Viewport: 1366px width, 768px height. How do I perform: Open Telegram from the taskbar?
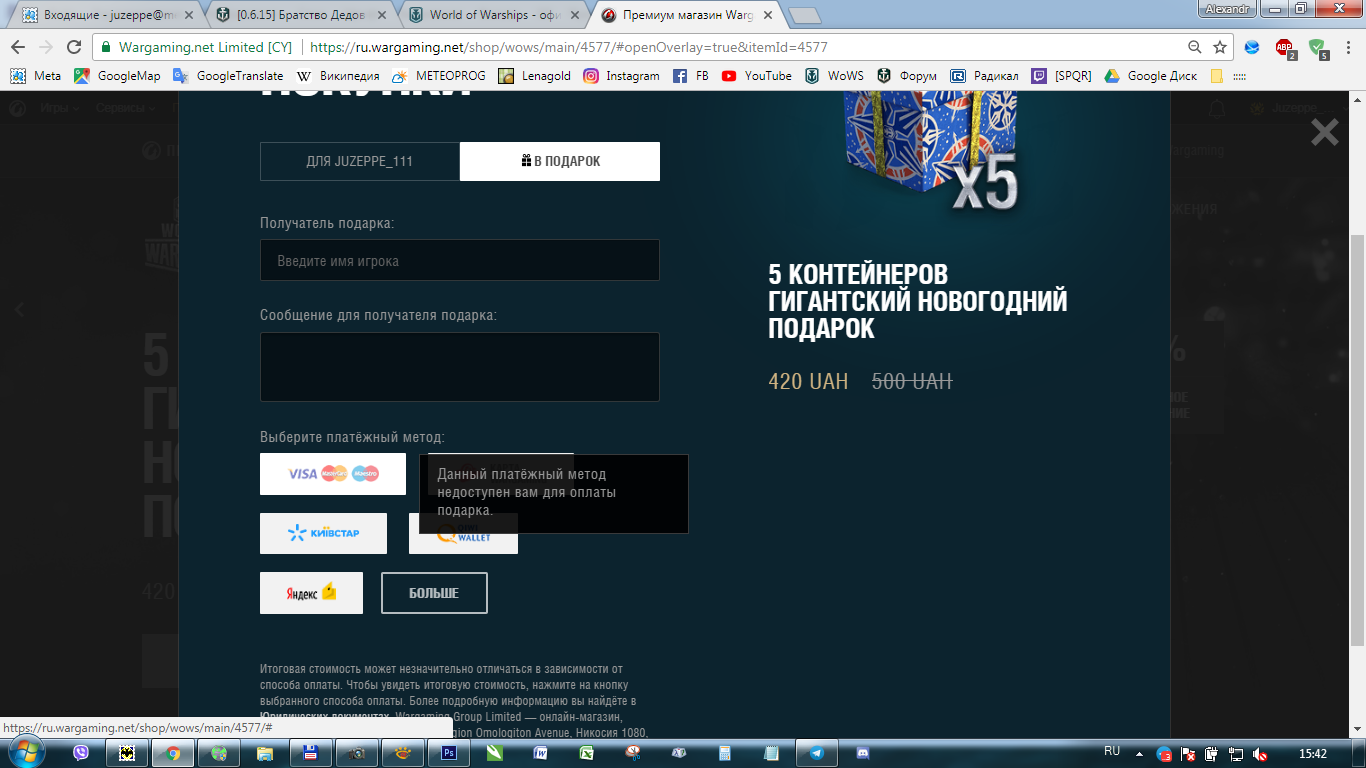[817, 753]
